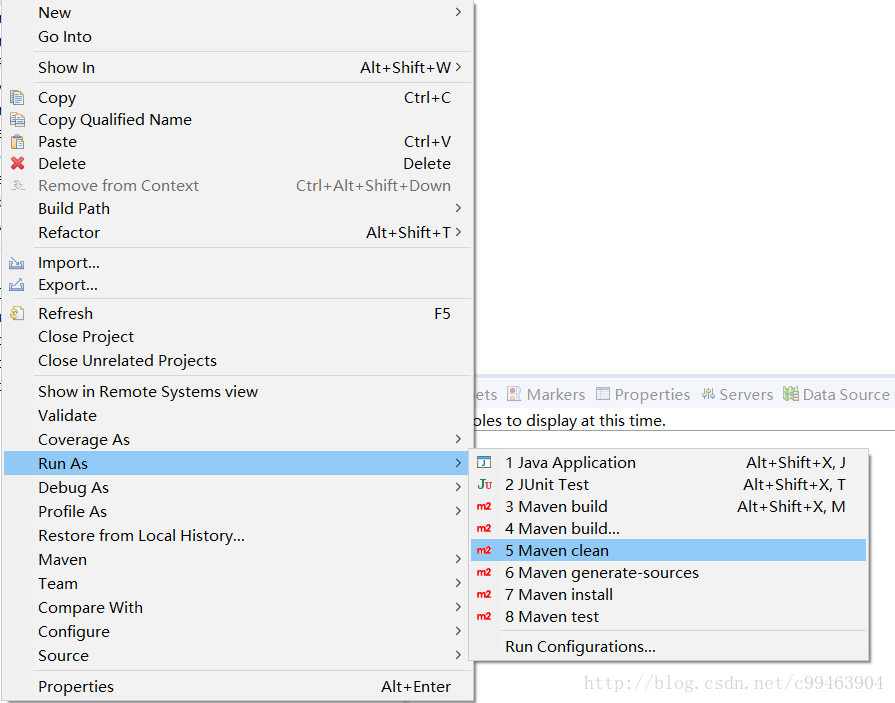Click the m2 icon beside Maven generate-sources
The height and width of the screenshot is (703, 895).
pyautogui.click(x=484, y=572)
